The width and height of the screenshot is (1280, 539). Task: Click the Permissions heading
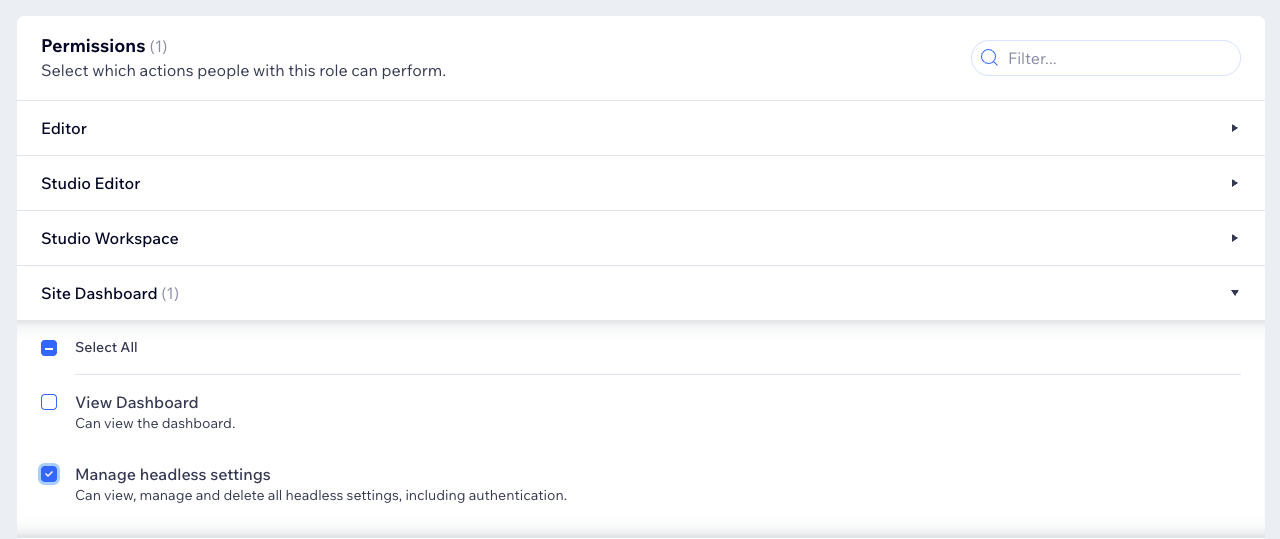[x=93, y=46]
